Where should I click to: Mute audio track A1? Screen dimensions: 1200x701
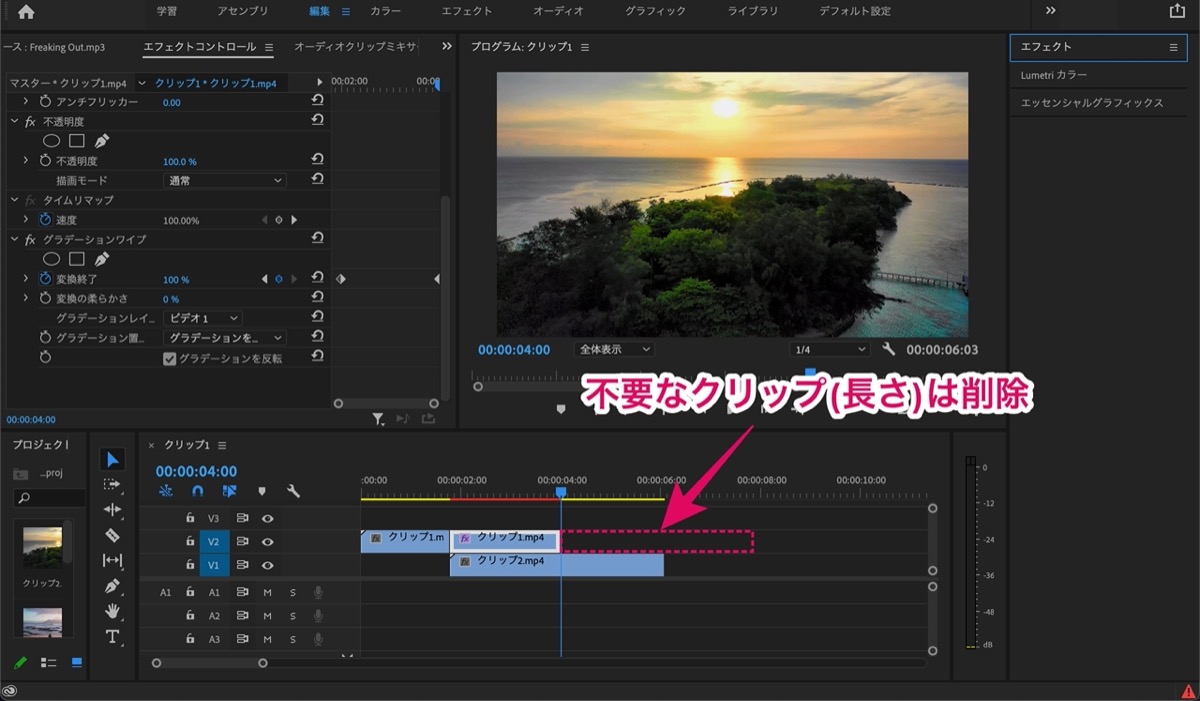267,592
